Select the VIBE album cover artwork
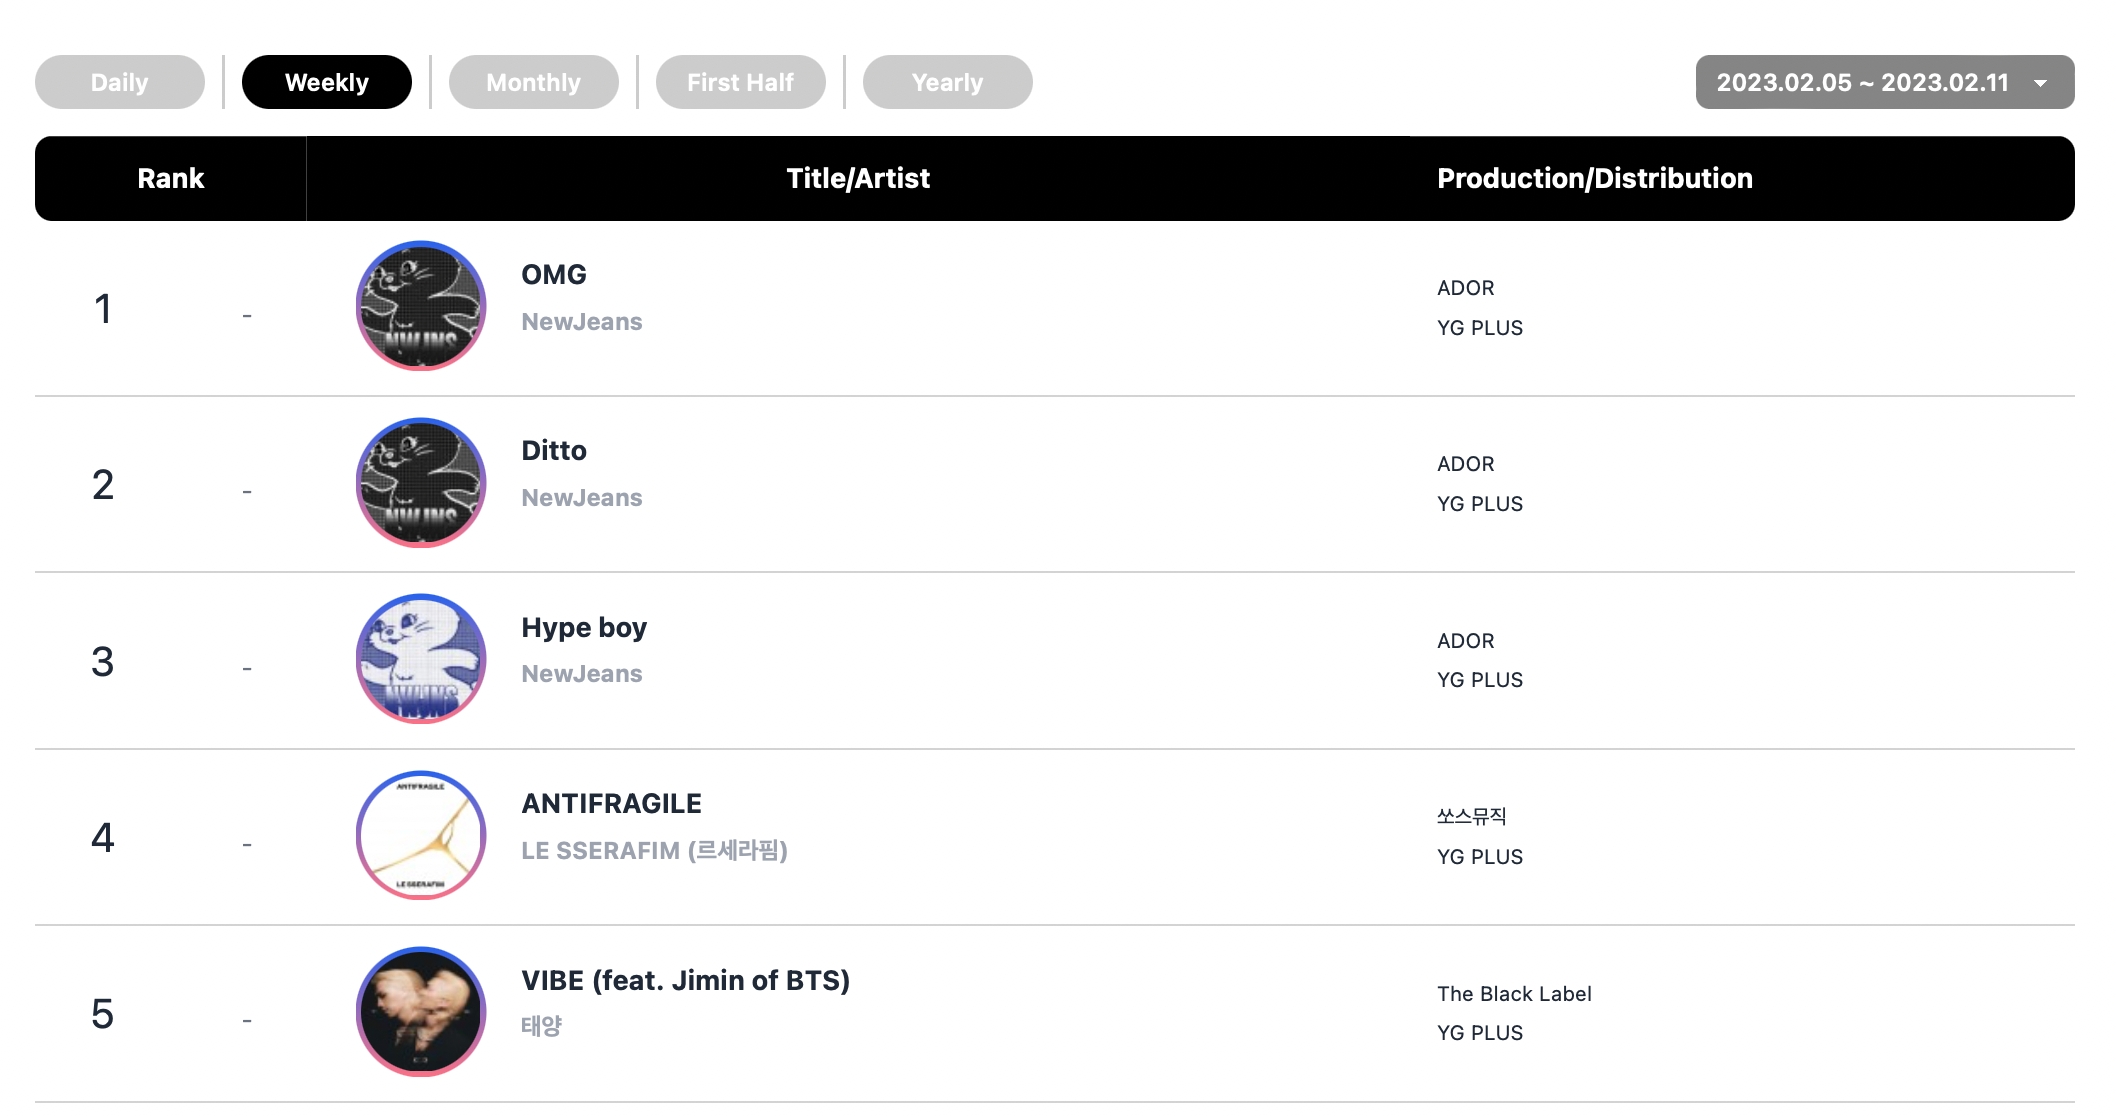 pos(421,1012)
